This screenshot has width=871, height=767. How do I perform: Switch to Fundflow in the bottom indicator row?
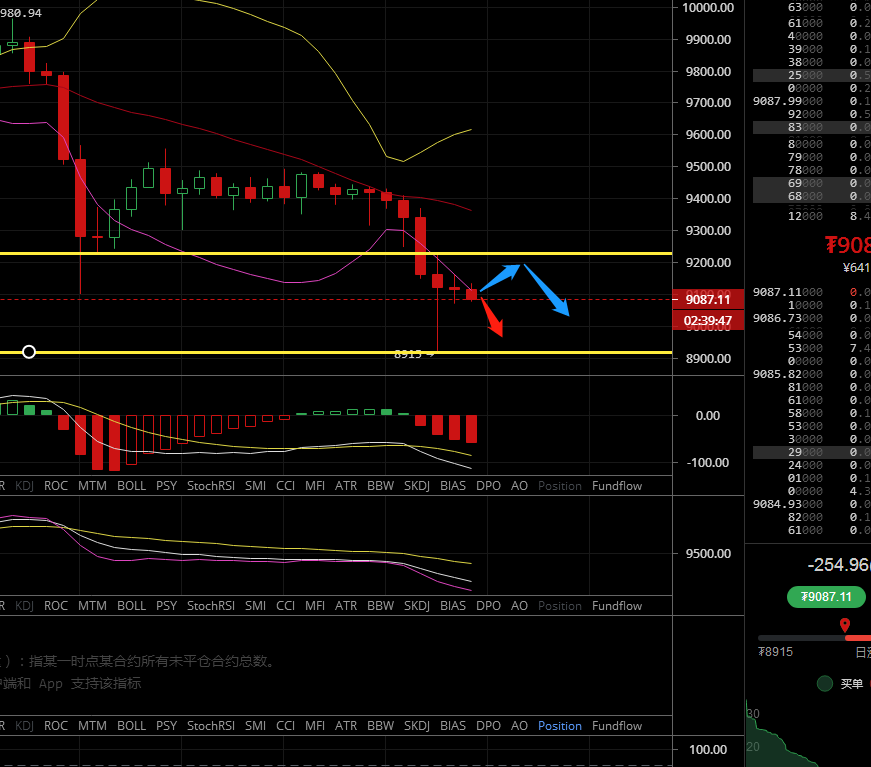pyautogui.click(x=617, y=726)
